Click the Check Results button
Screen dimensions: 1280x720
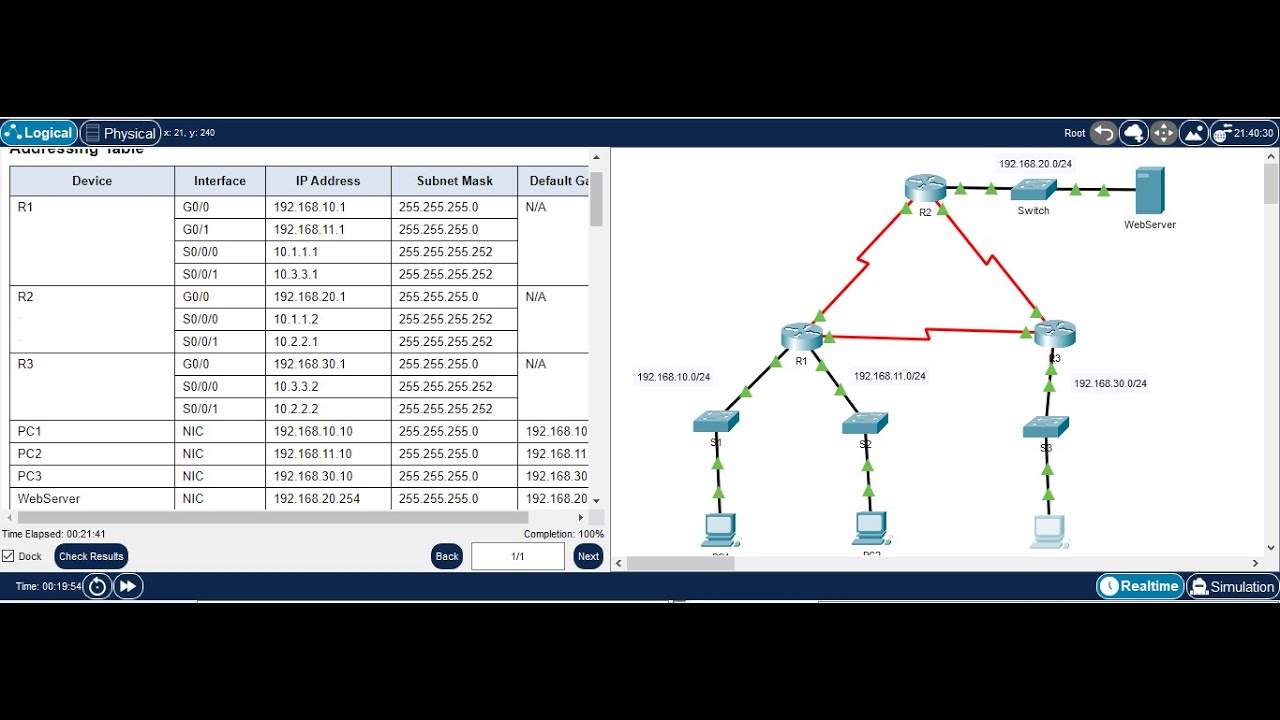pyautogui.click(x=91, y=556)
